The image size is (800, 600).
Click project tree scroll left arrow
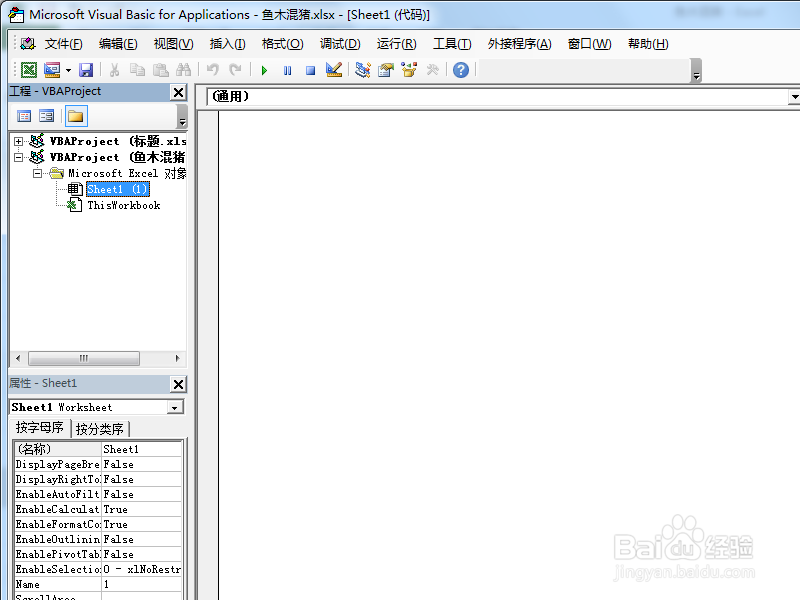18,358
